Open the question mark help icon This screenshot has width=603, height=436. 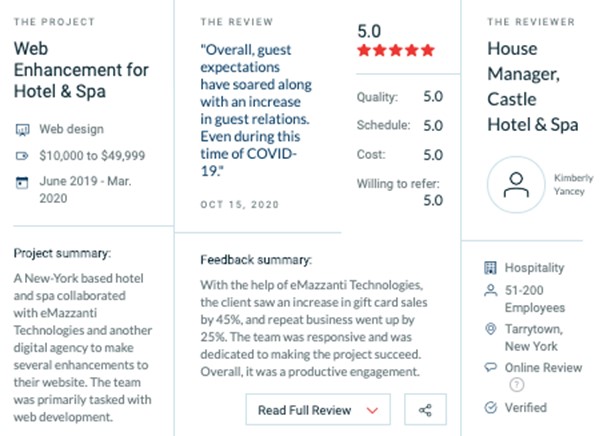pos(517,384)
